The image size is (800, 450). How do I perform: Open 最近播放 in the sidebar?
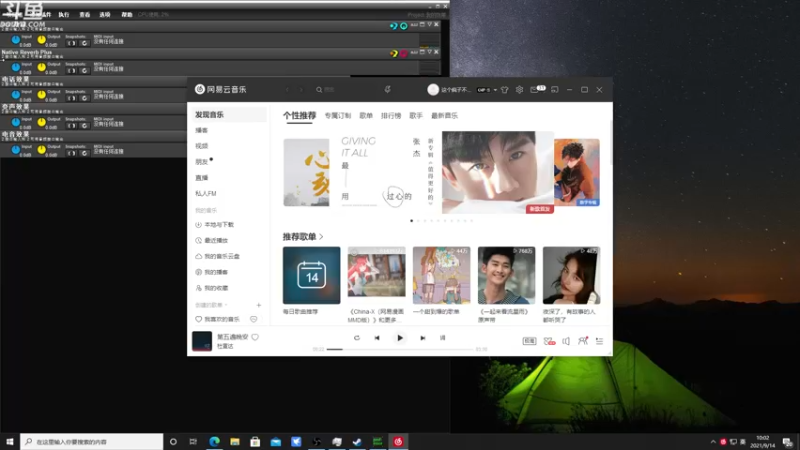pos(212,240)
